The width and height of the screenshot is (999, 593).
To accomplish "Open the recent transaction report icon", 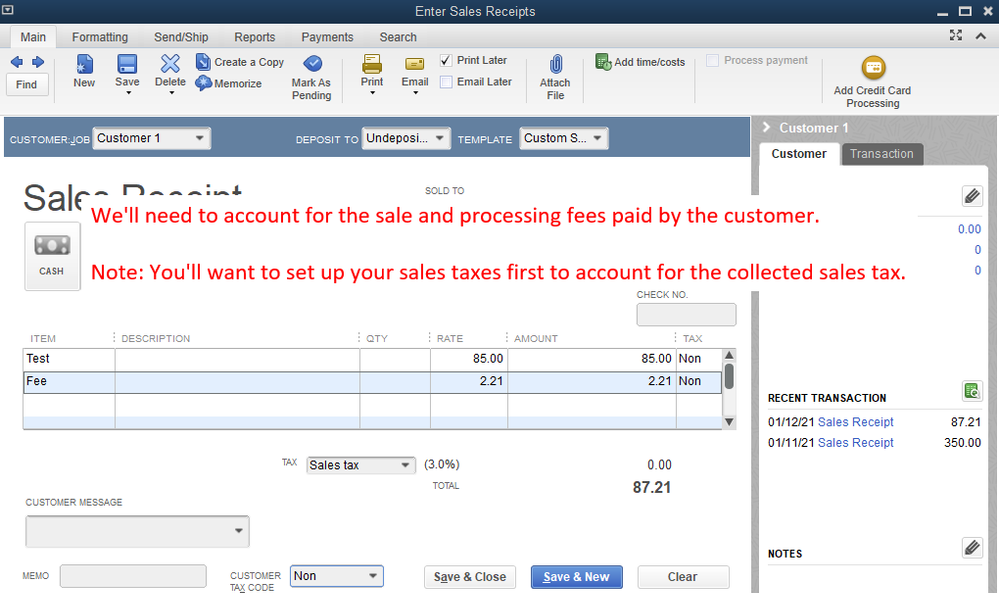I will pos(972,390).
